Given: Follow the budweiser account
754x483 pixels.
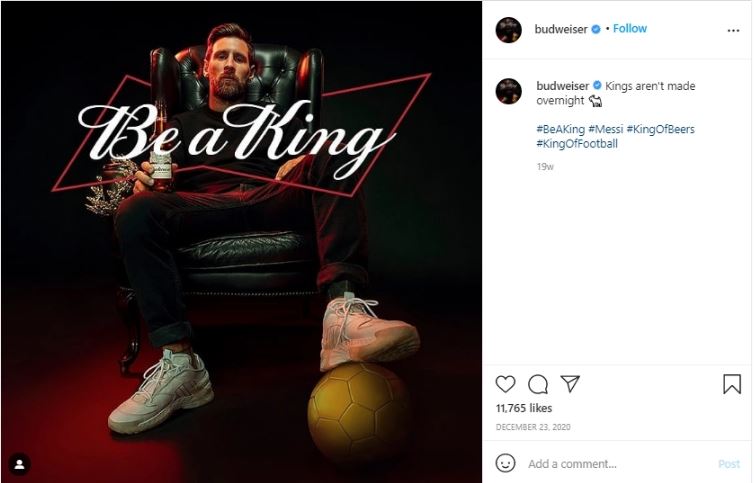Looking at the screenshot, I should coord(630,29).
